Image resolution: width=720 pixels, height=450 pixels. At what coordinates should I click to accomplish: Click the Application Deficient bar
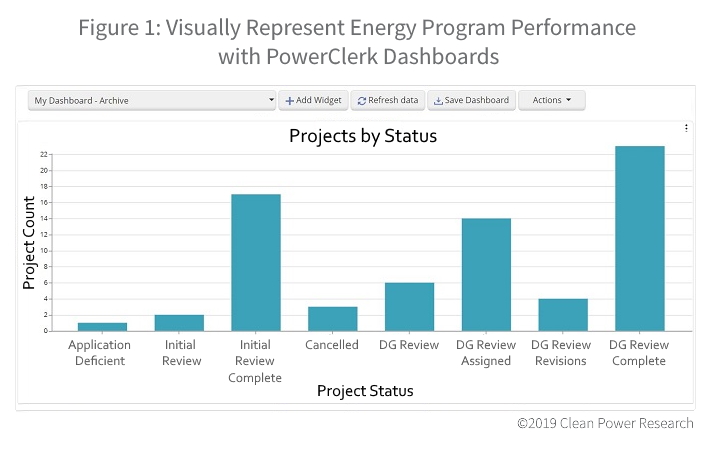(102, 327)
